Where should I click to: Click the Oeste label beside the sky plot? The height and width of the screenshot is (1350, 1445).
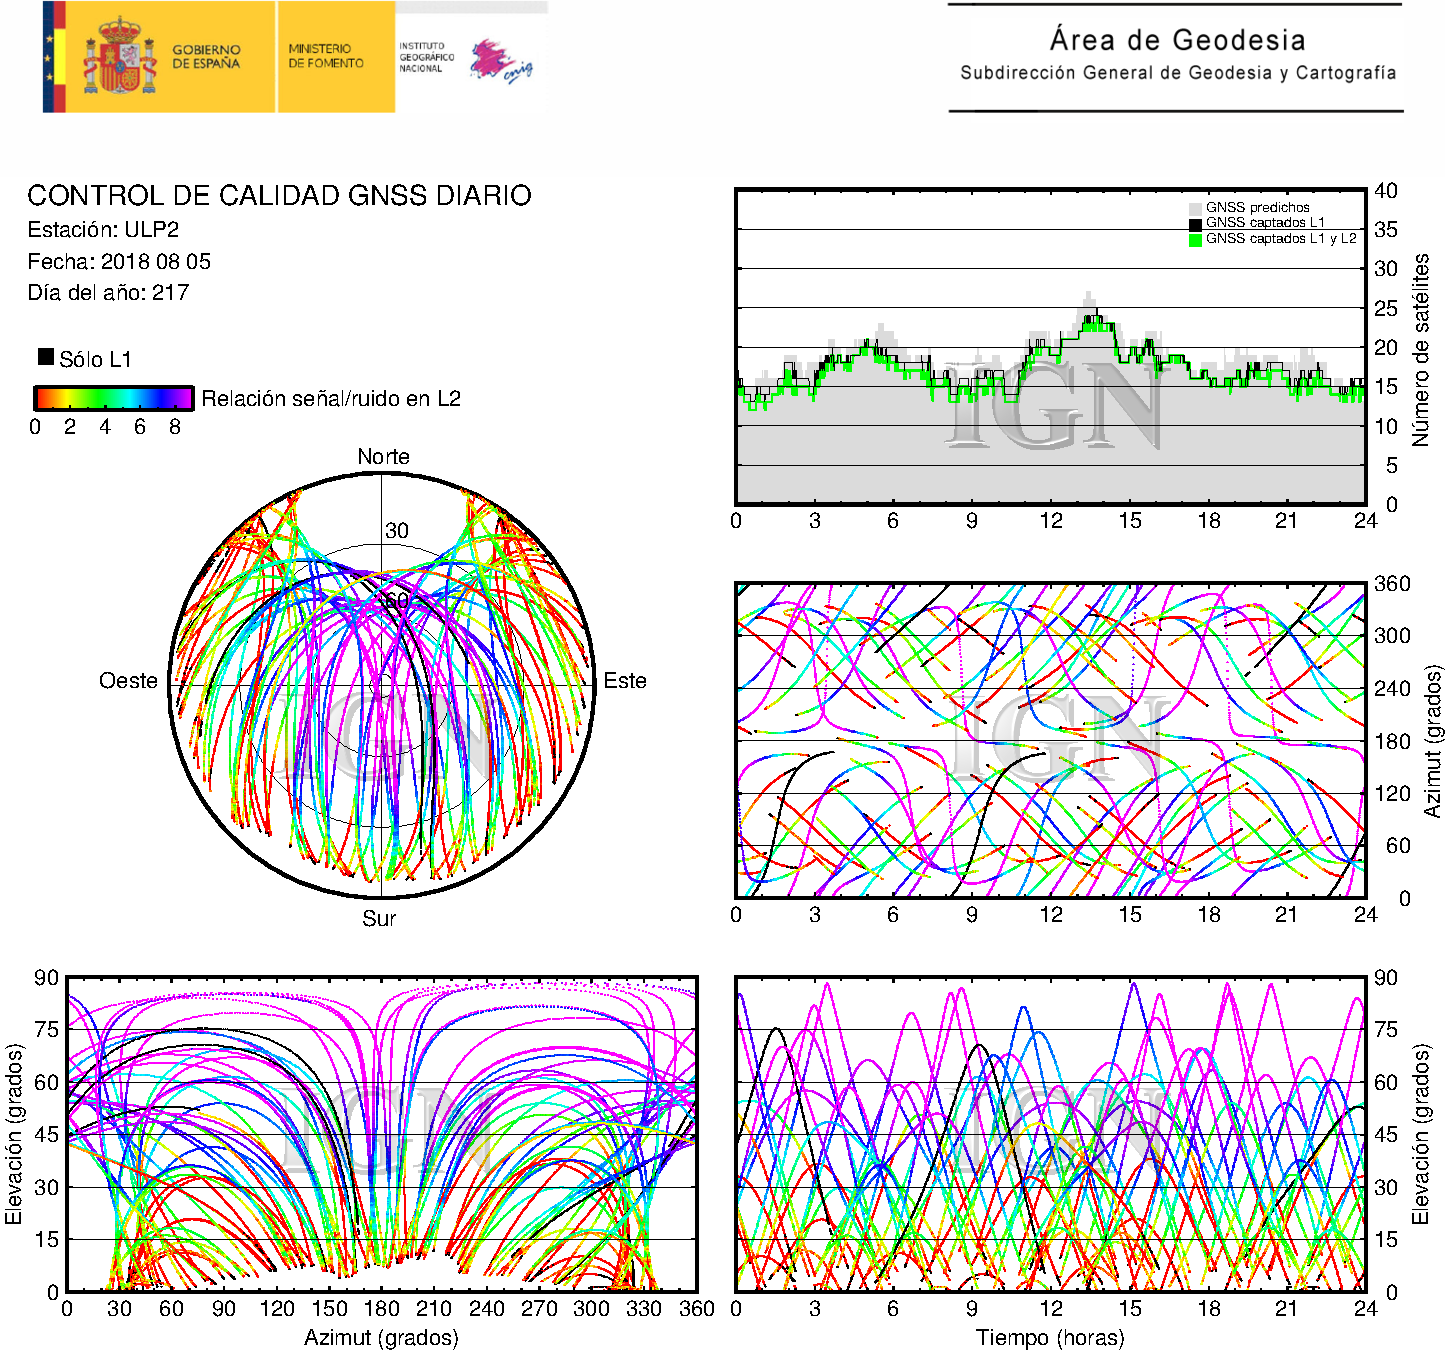pyautogui.click(x=128, y=681)
